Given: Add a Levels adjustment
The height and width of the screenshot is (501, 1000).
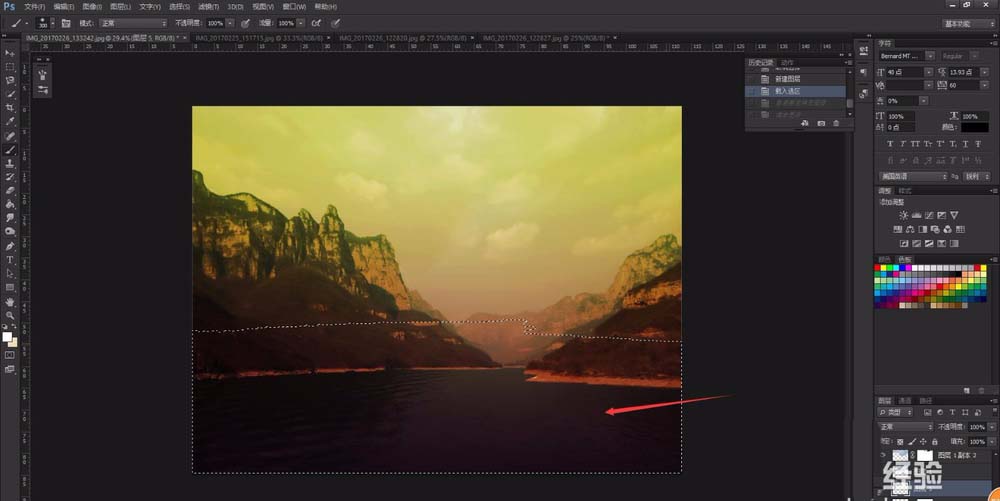Looking at the screenshot, I should coord(916,215).
